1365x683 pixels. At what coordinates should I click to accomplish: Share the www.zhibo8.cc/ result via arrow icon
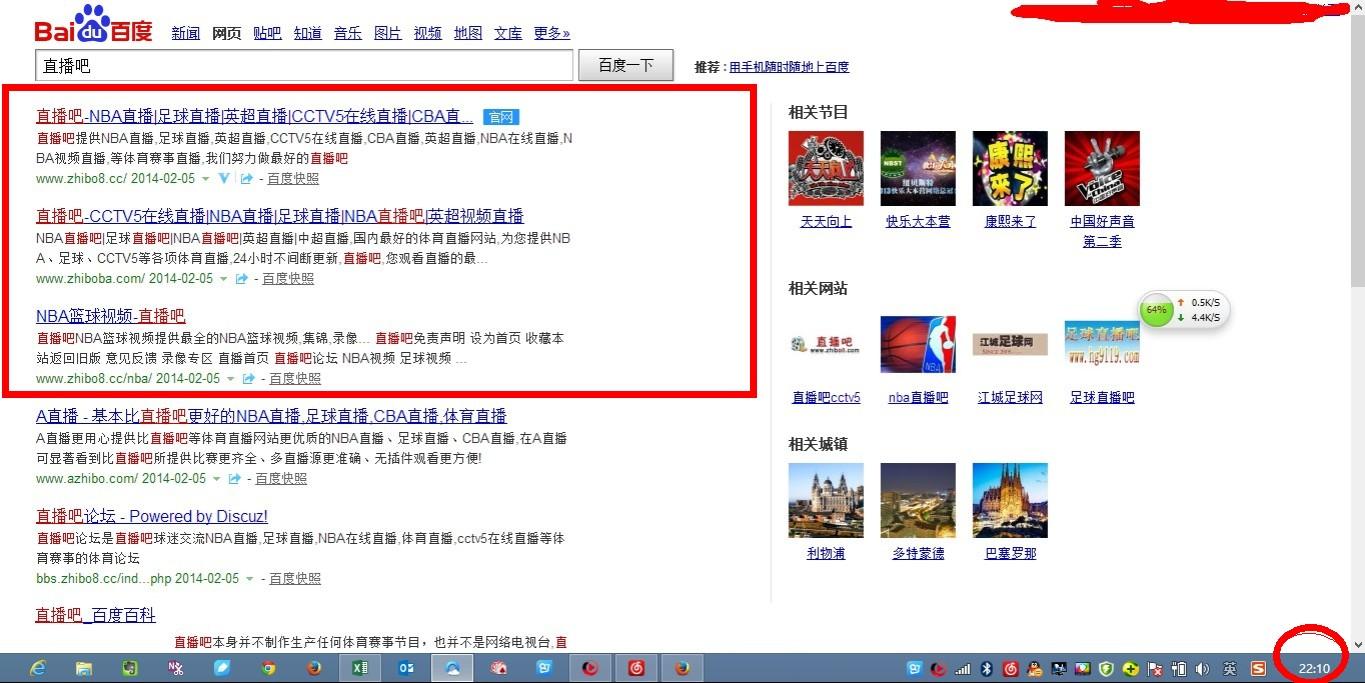pyautogui.click(x=246, y=179)
